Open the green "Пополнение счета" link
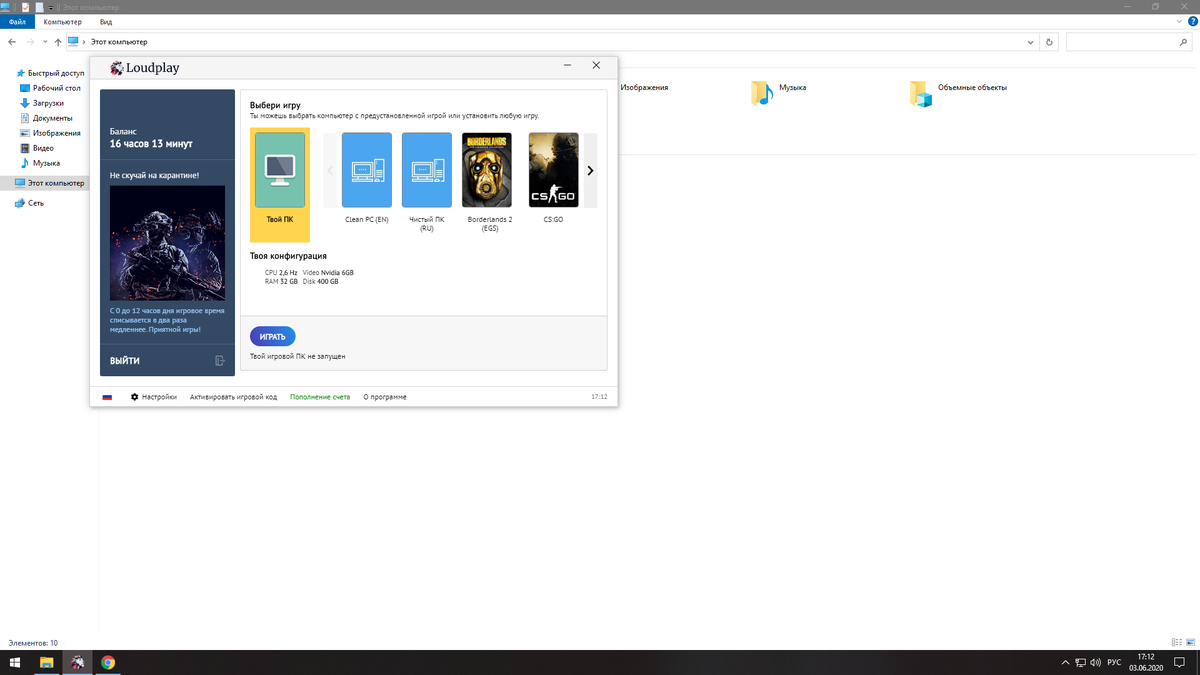Screen dimensions: 1200x675 point(320,397)
